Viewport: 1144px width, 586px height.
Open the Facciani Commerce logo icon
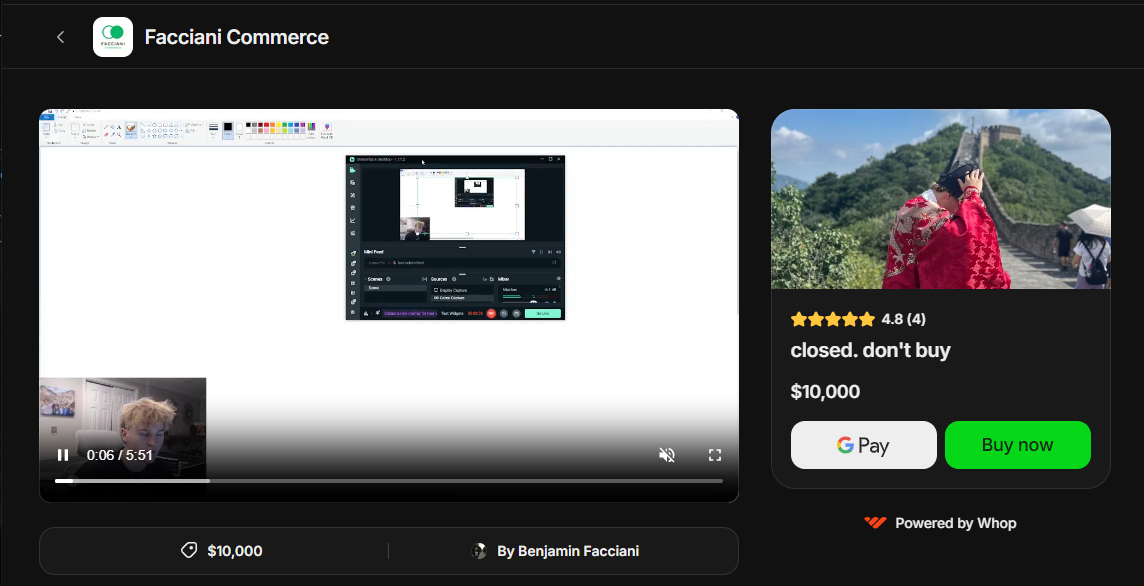coord(113,37)
